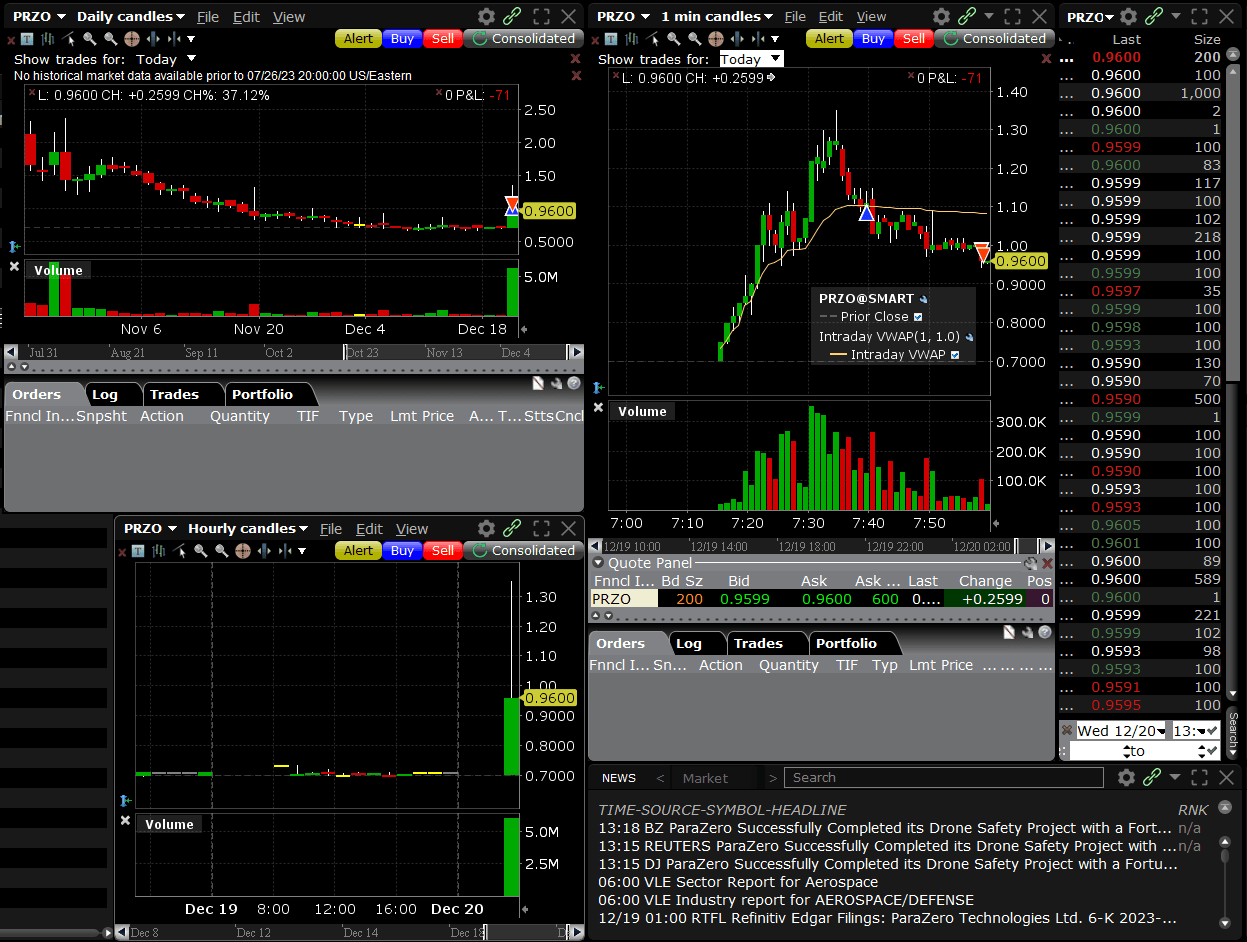The image size is (1247, 942).
Task: Open the settings gear of the Daily candles chart
Action: coord(486,17)
